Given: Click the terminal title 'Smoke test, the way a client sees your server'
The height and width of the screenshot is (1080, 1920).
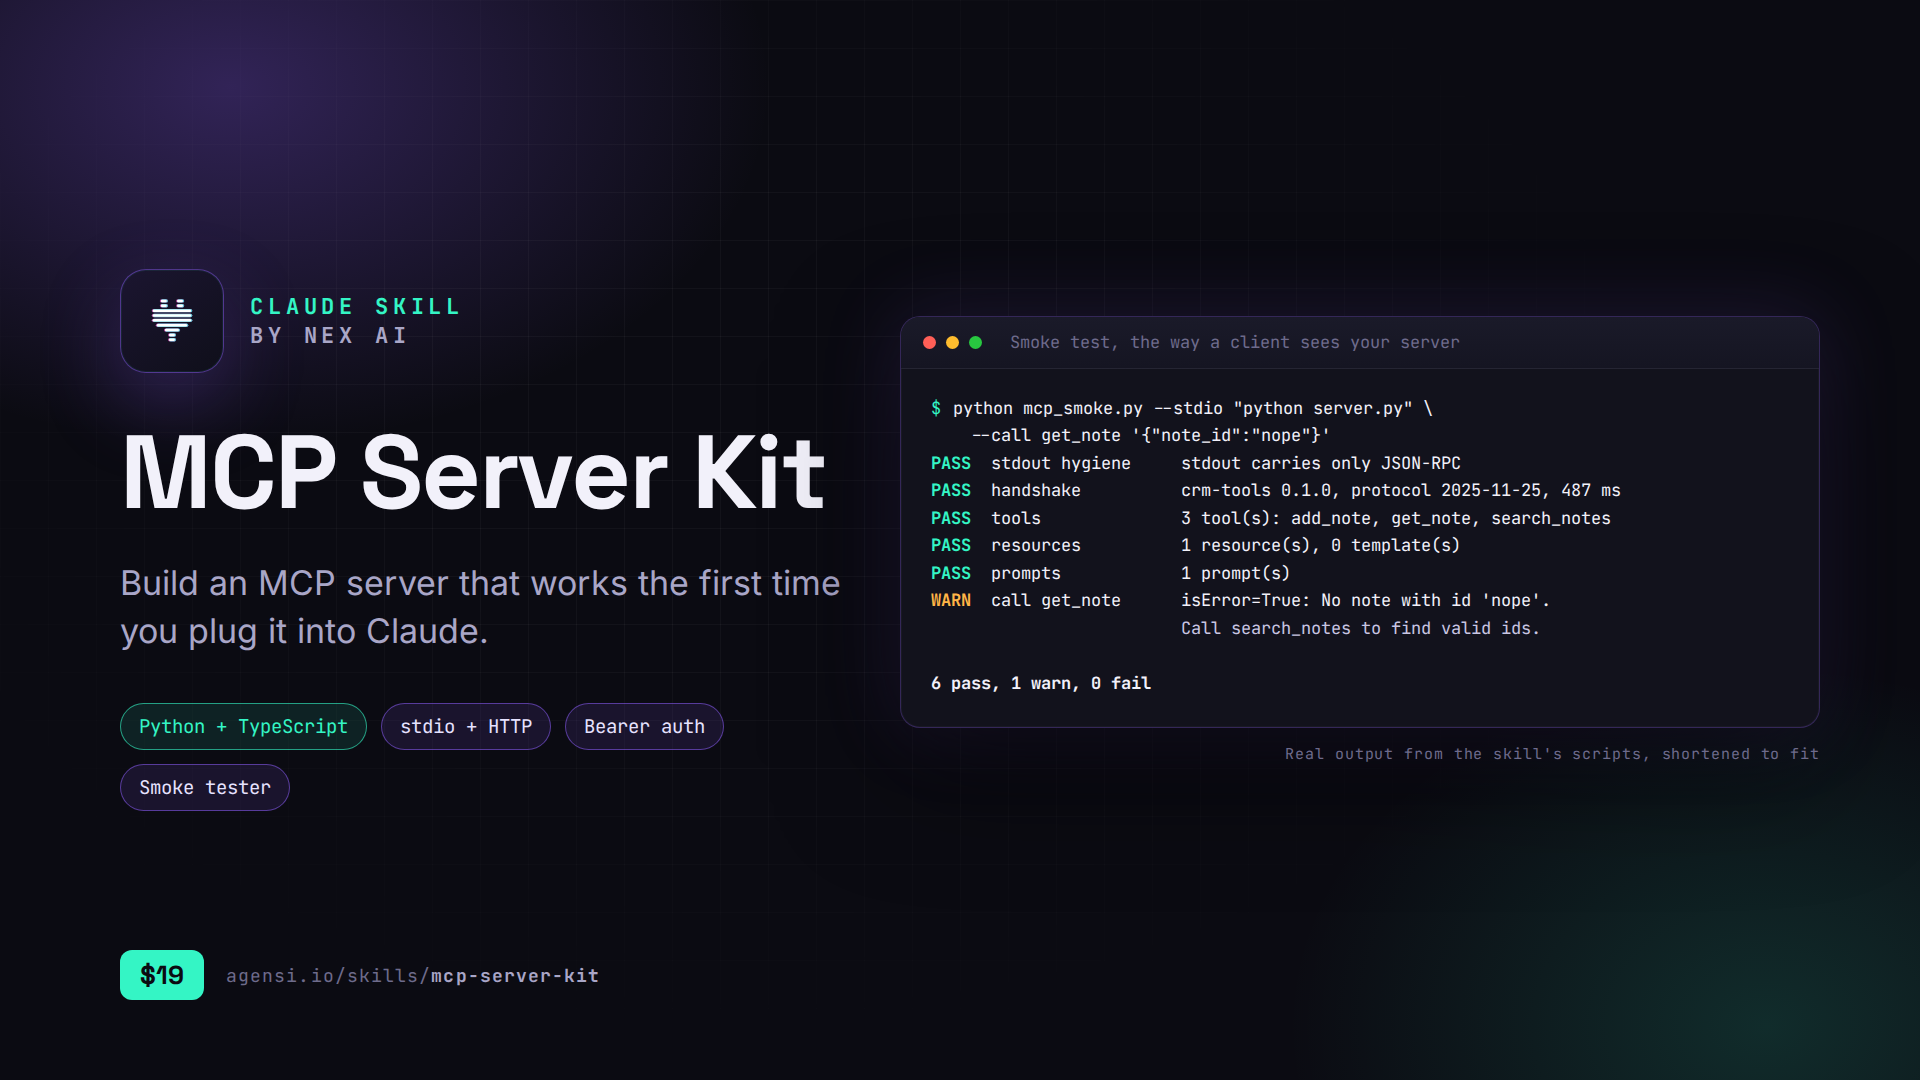Looking at the screenshot, I should pos(1235,342).
